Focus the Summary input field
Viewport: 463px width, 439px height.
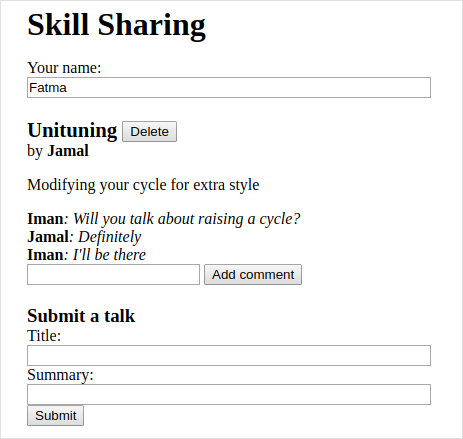[x=229, y=395]
